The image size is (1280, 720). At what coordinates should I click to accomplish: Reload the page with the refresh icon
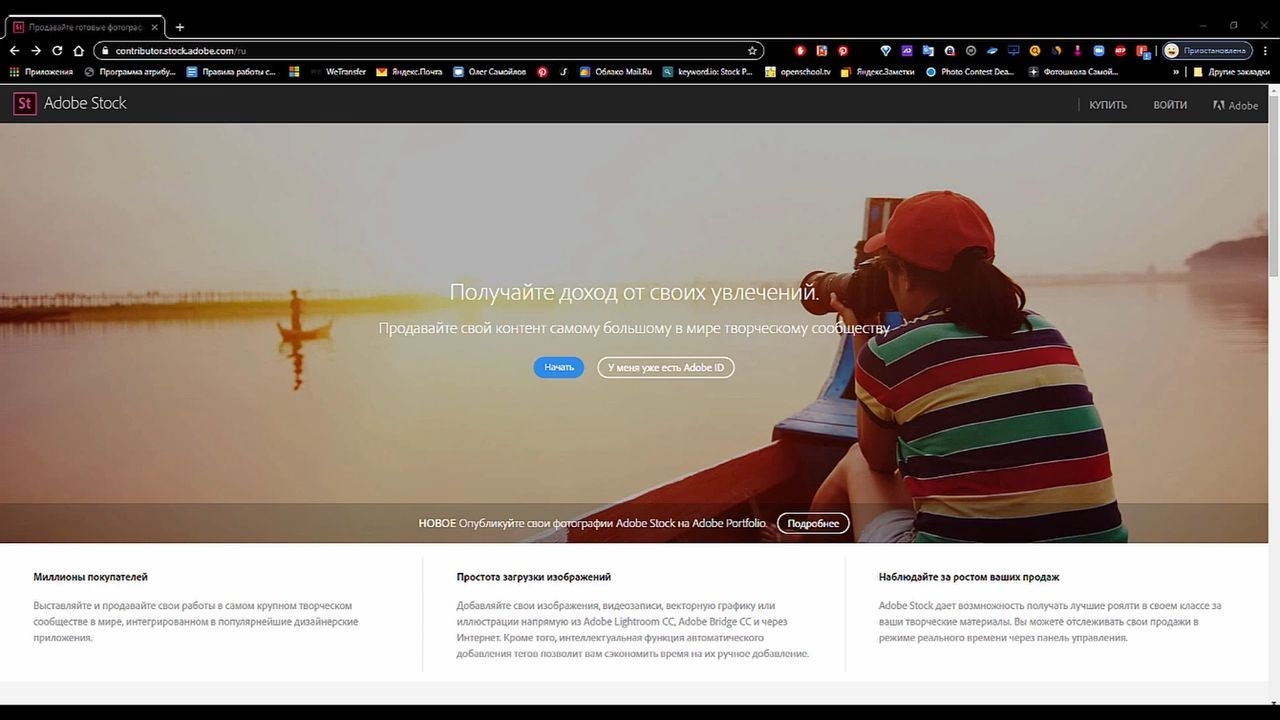point(57,50)
